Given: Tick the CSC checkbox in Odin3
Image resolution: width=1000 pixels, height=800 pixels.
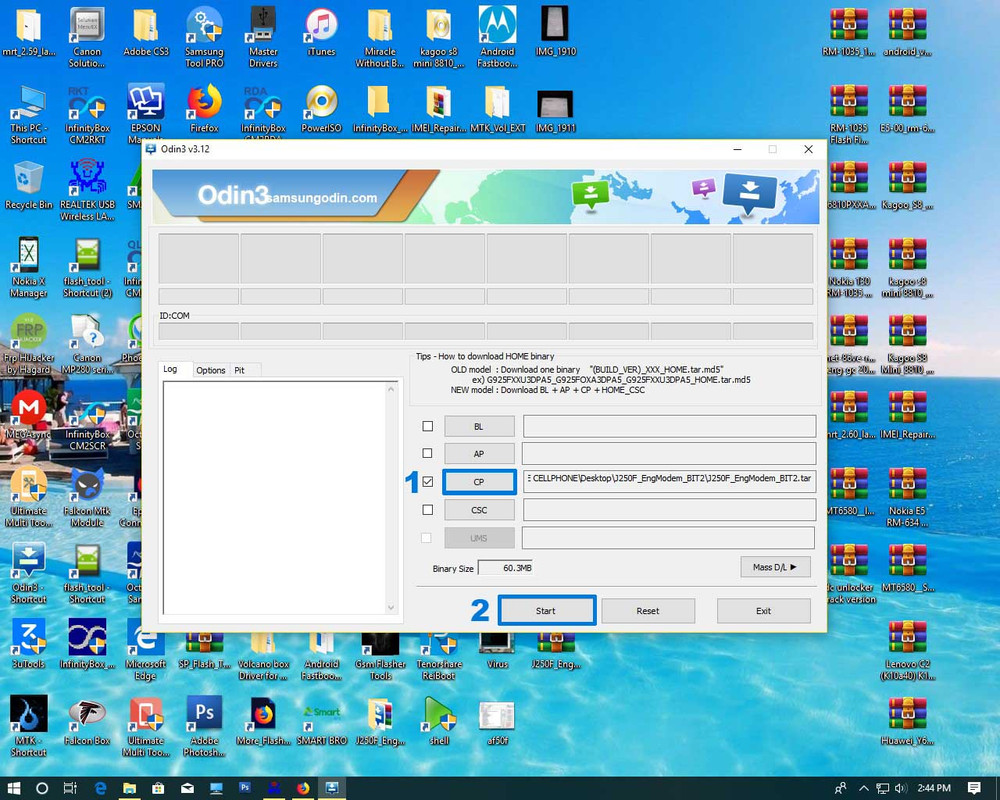Looking at the screenshot, I should [x=427, y=510].
